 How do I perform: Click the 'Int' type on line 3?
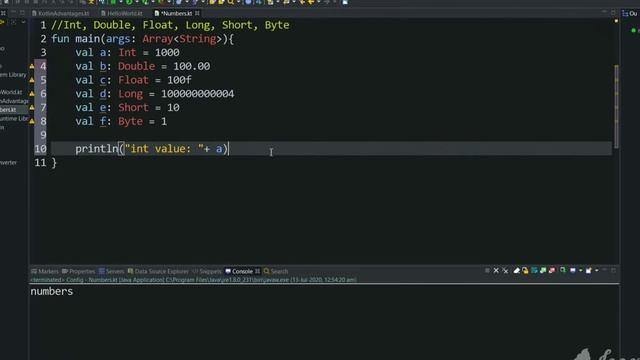[x=127, y=53]
